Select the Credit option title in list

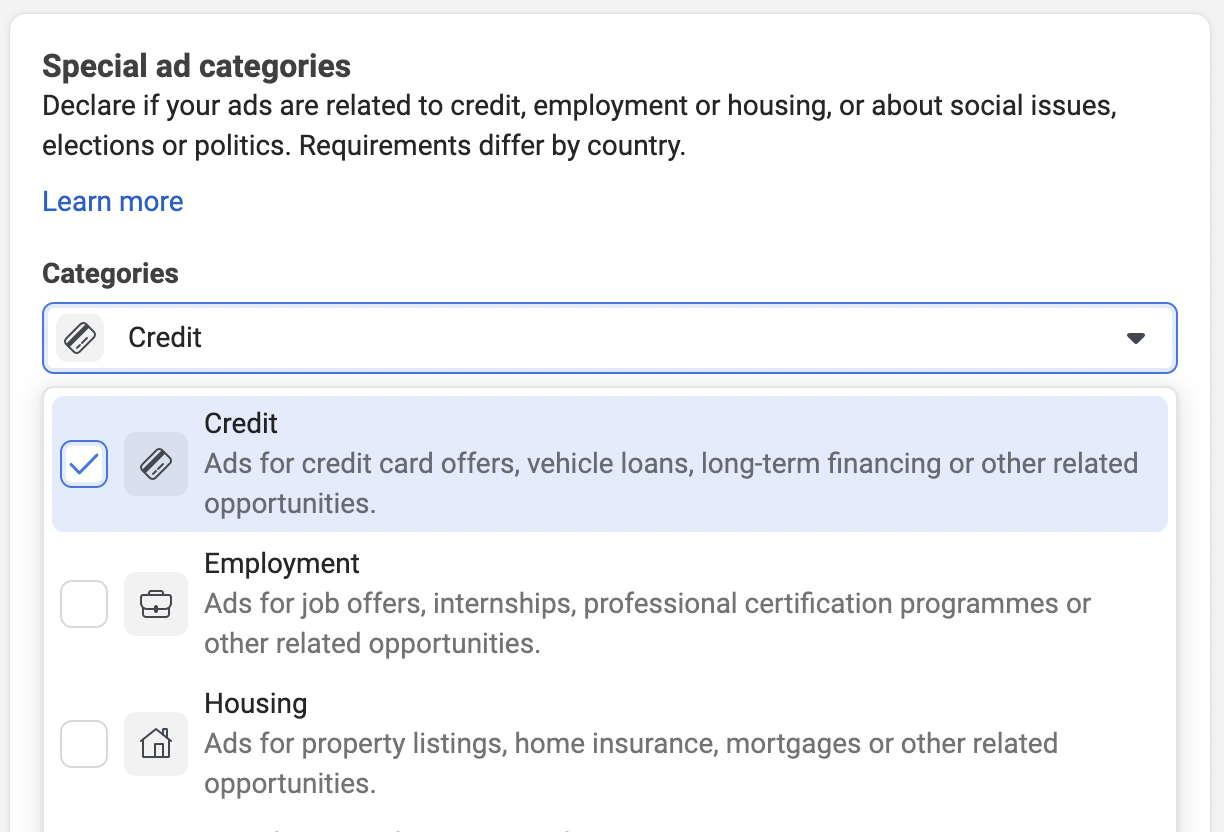(241, 424)
